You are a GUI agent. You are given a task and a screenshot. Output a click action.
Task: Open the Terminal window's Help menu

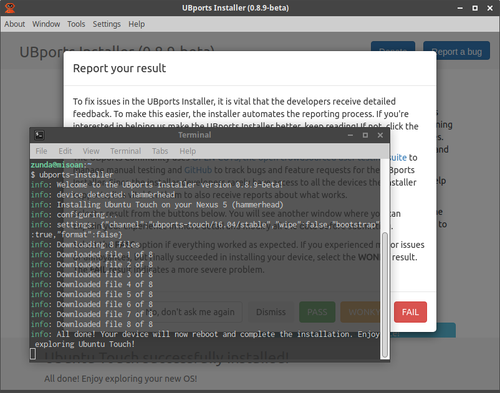point(188,151)
